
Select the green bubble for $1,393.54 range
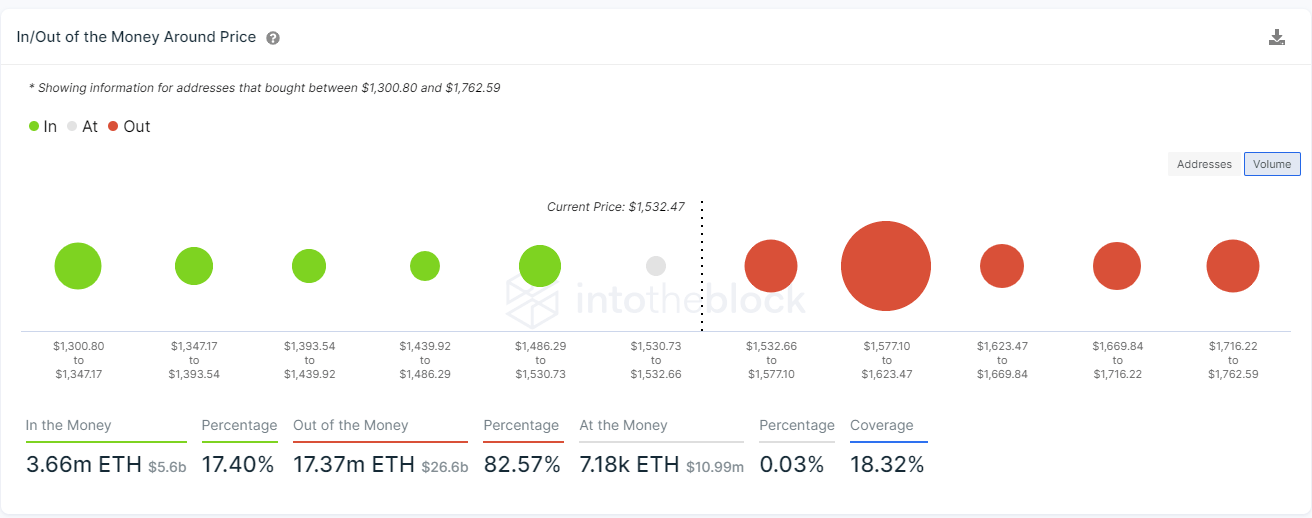309,266
